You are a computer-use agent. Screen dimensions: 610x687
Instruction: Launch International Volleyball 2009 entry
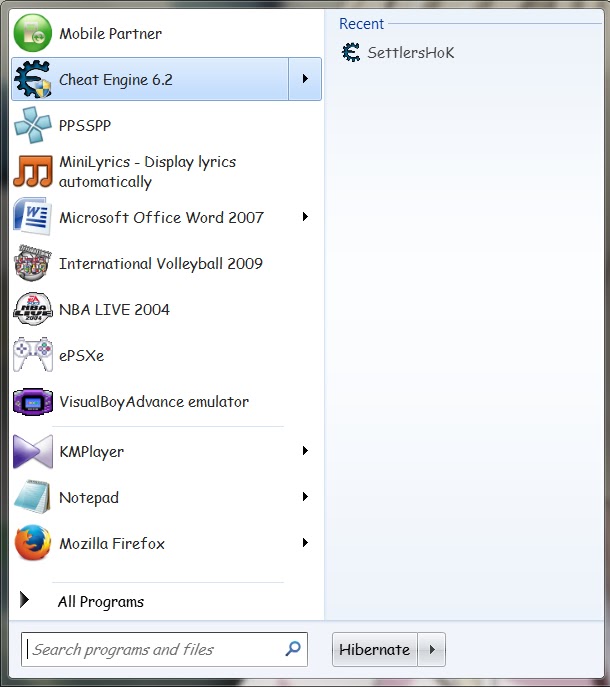(x=166, y=263)
